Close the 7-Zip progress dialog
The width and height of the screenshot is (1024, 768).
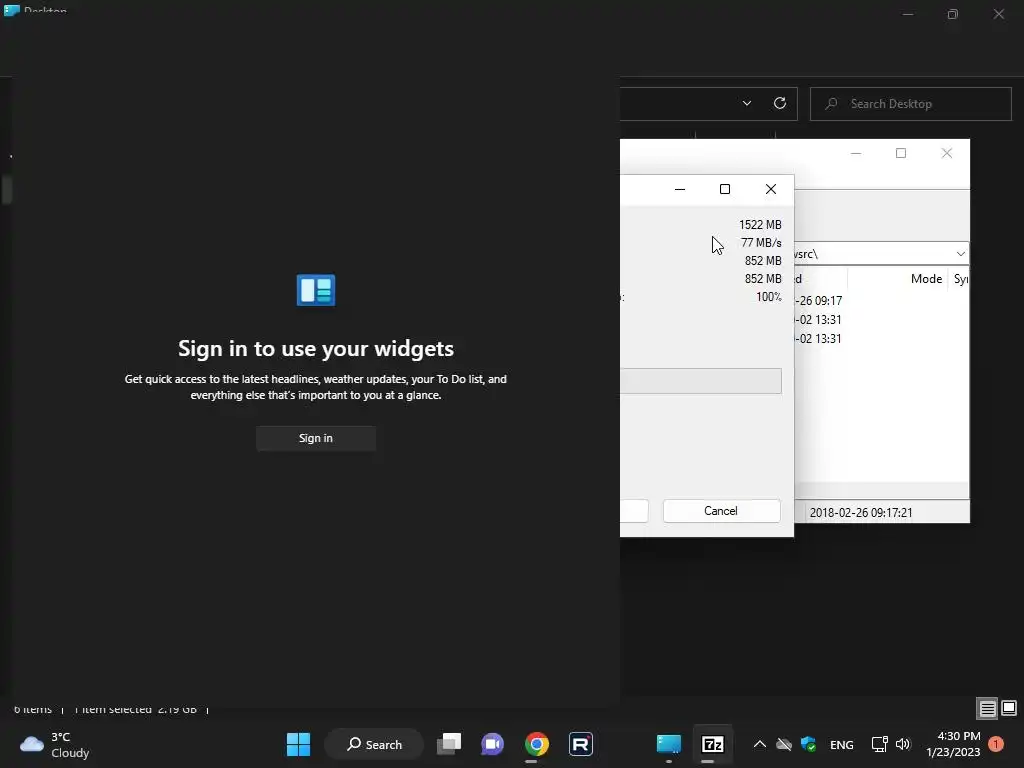(771, 189)
